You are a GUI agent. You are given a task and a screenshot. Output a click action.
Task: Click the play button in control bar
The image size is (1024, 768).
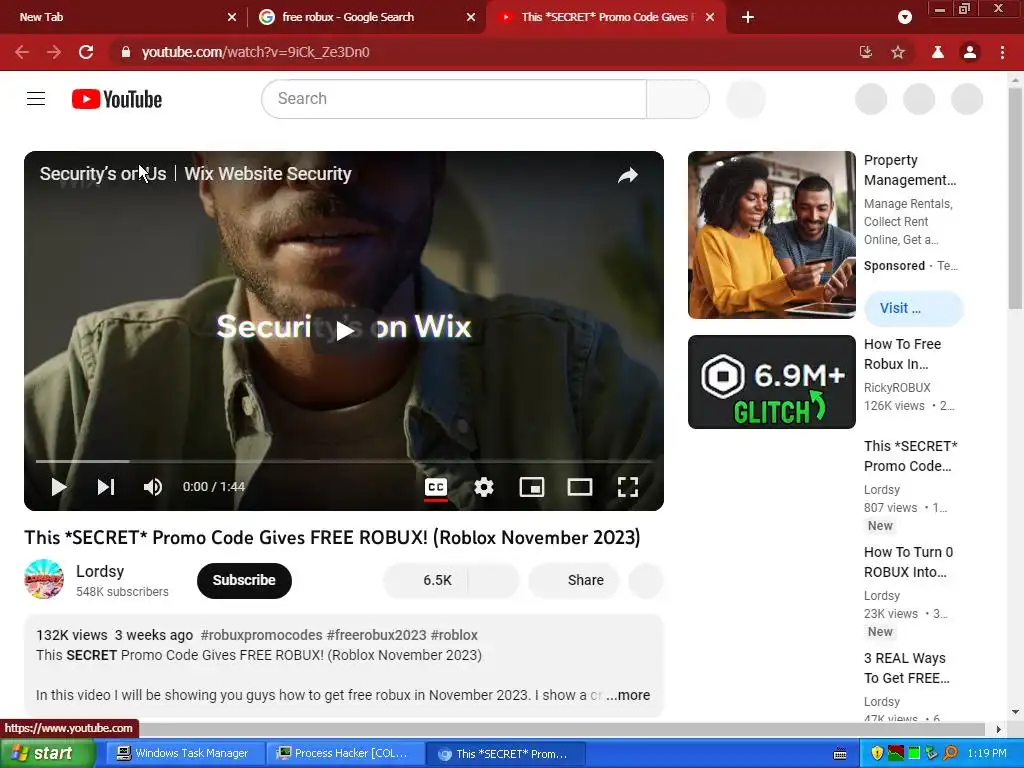[59, 487]
